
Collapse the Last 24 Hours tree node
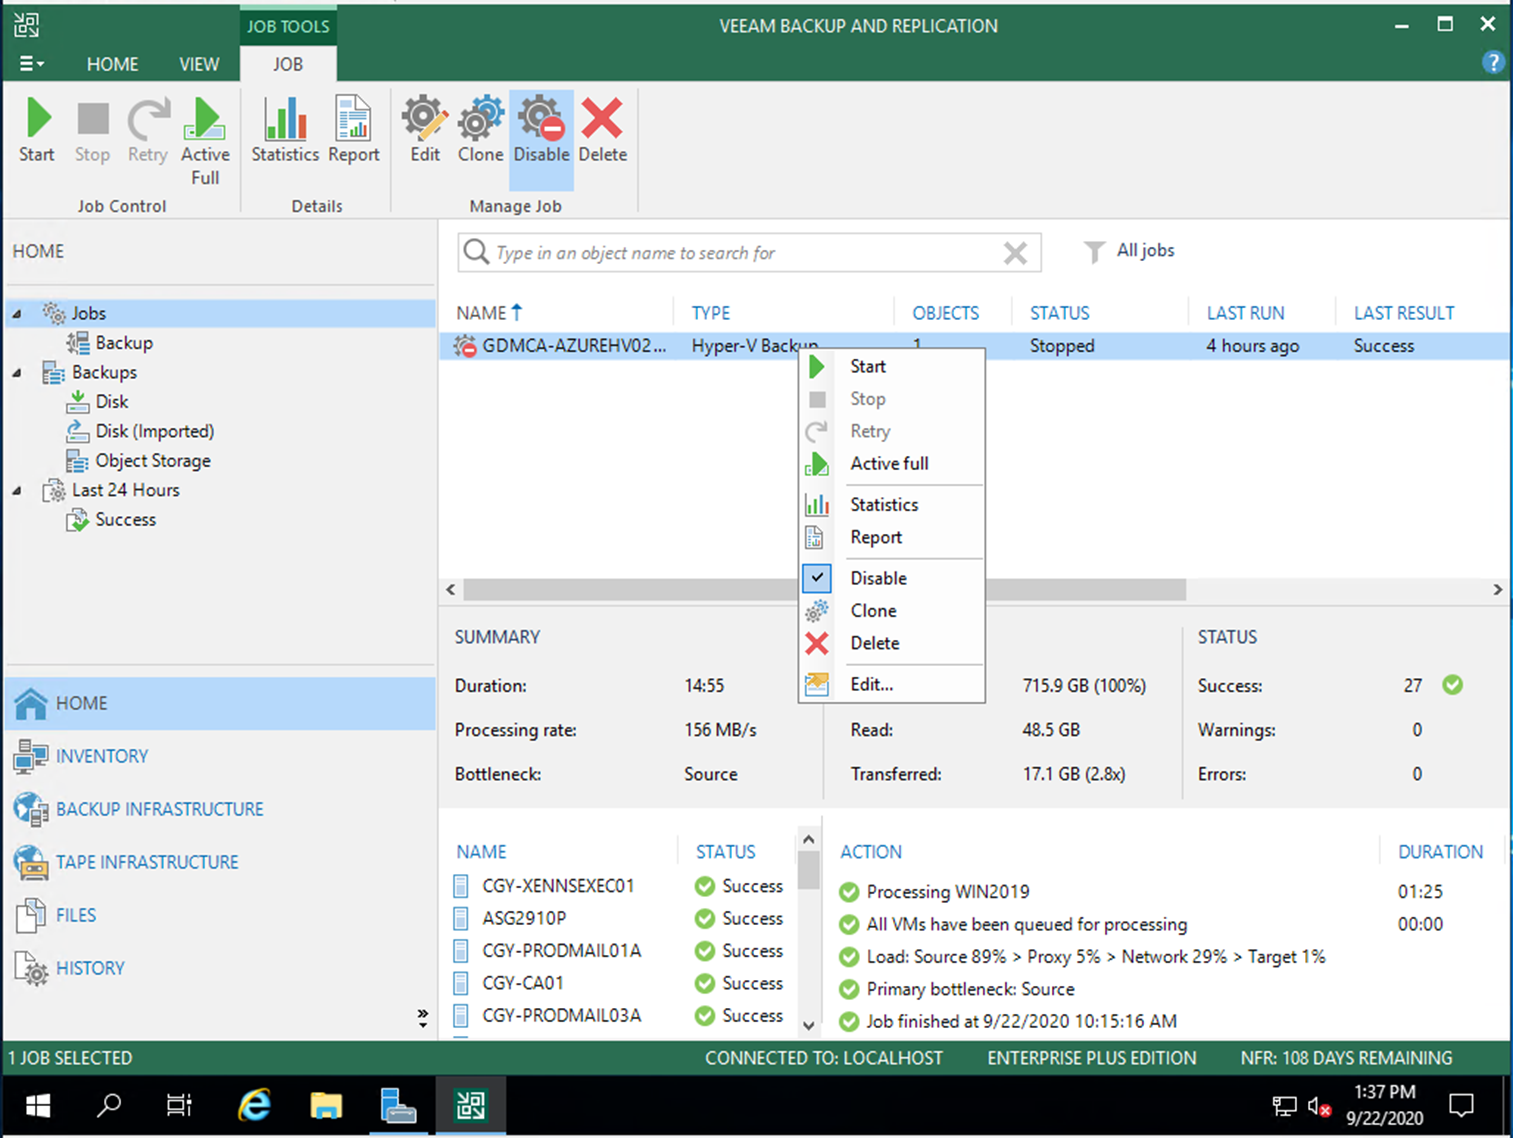(17, 491)
